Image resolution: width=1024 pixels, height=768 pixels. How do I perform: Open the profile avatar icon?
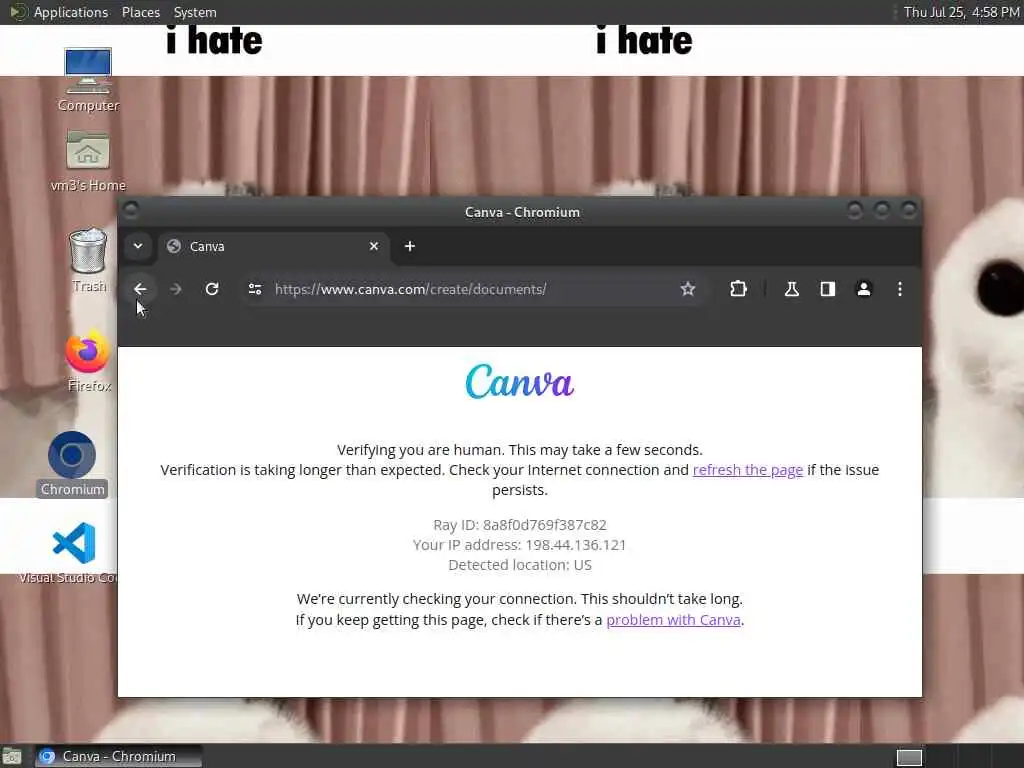pos(863,289)
